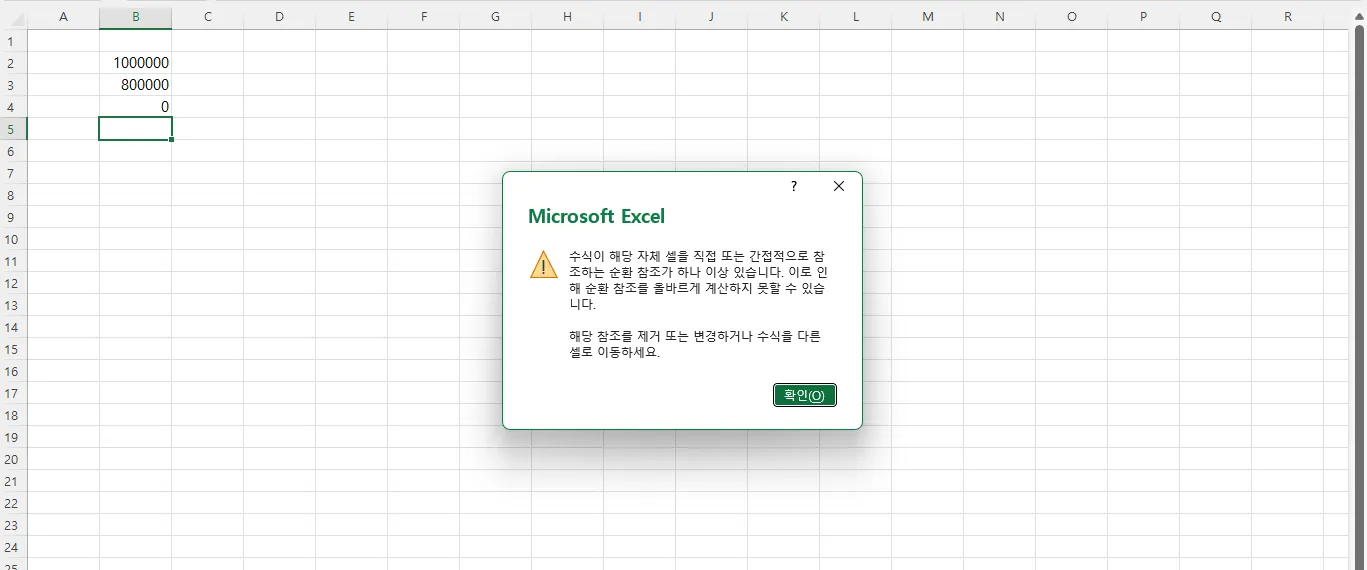This screenshot has width=1367, height=570.
Task: Click the Microsoft Excel dialog title
Action: tap(596, 216)
